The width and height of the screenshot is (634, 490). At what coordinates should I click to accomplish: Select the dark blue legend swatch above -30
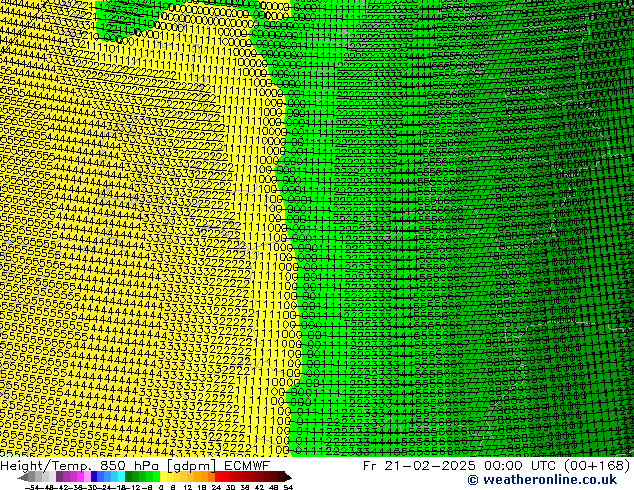(x=94, y=477)
